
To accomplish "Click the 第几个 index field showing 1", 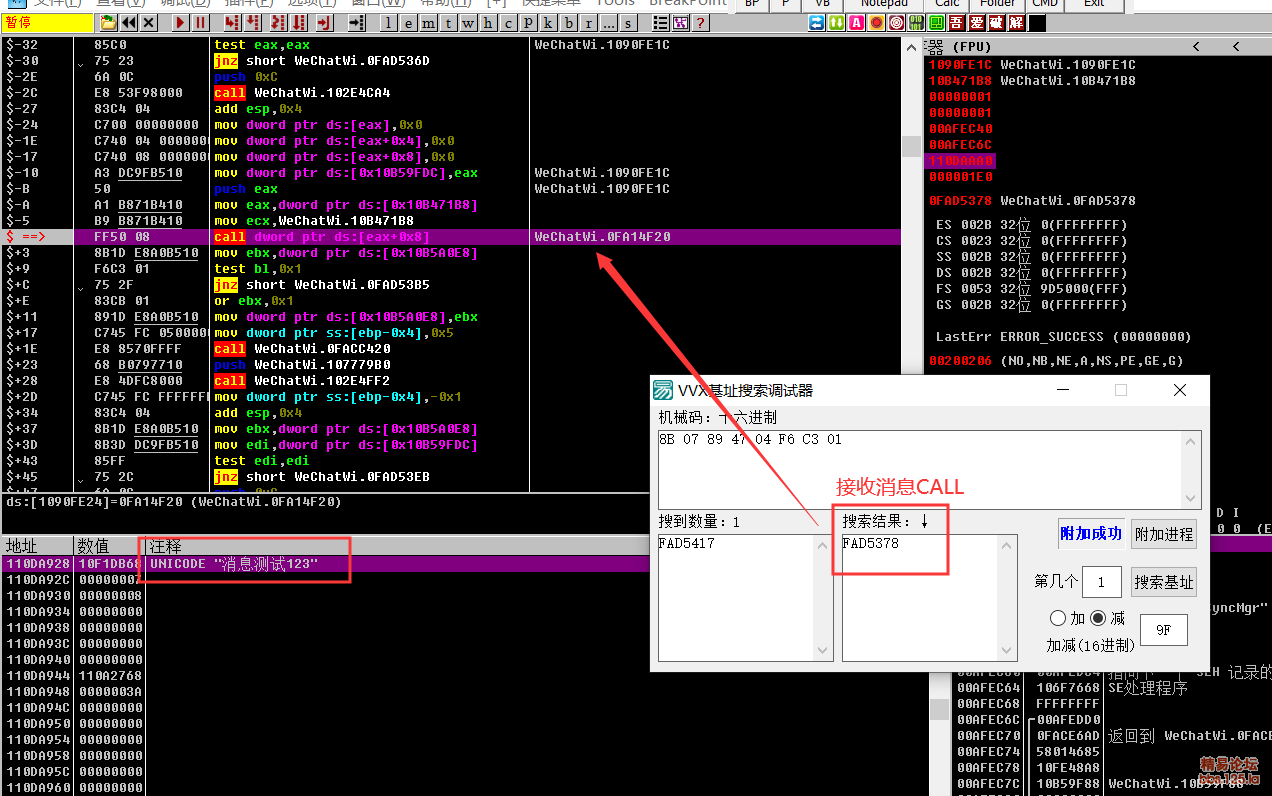I will pos(1102,582).
